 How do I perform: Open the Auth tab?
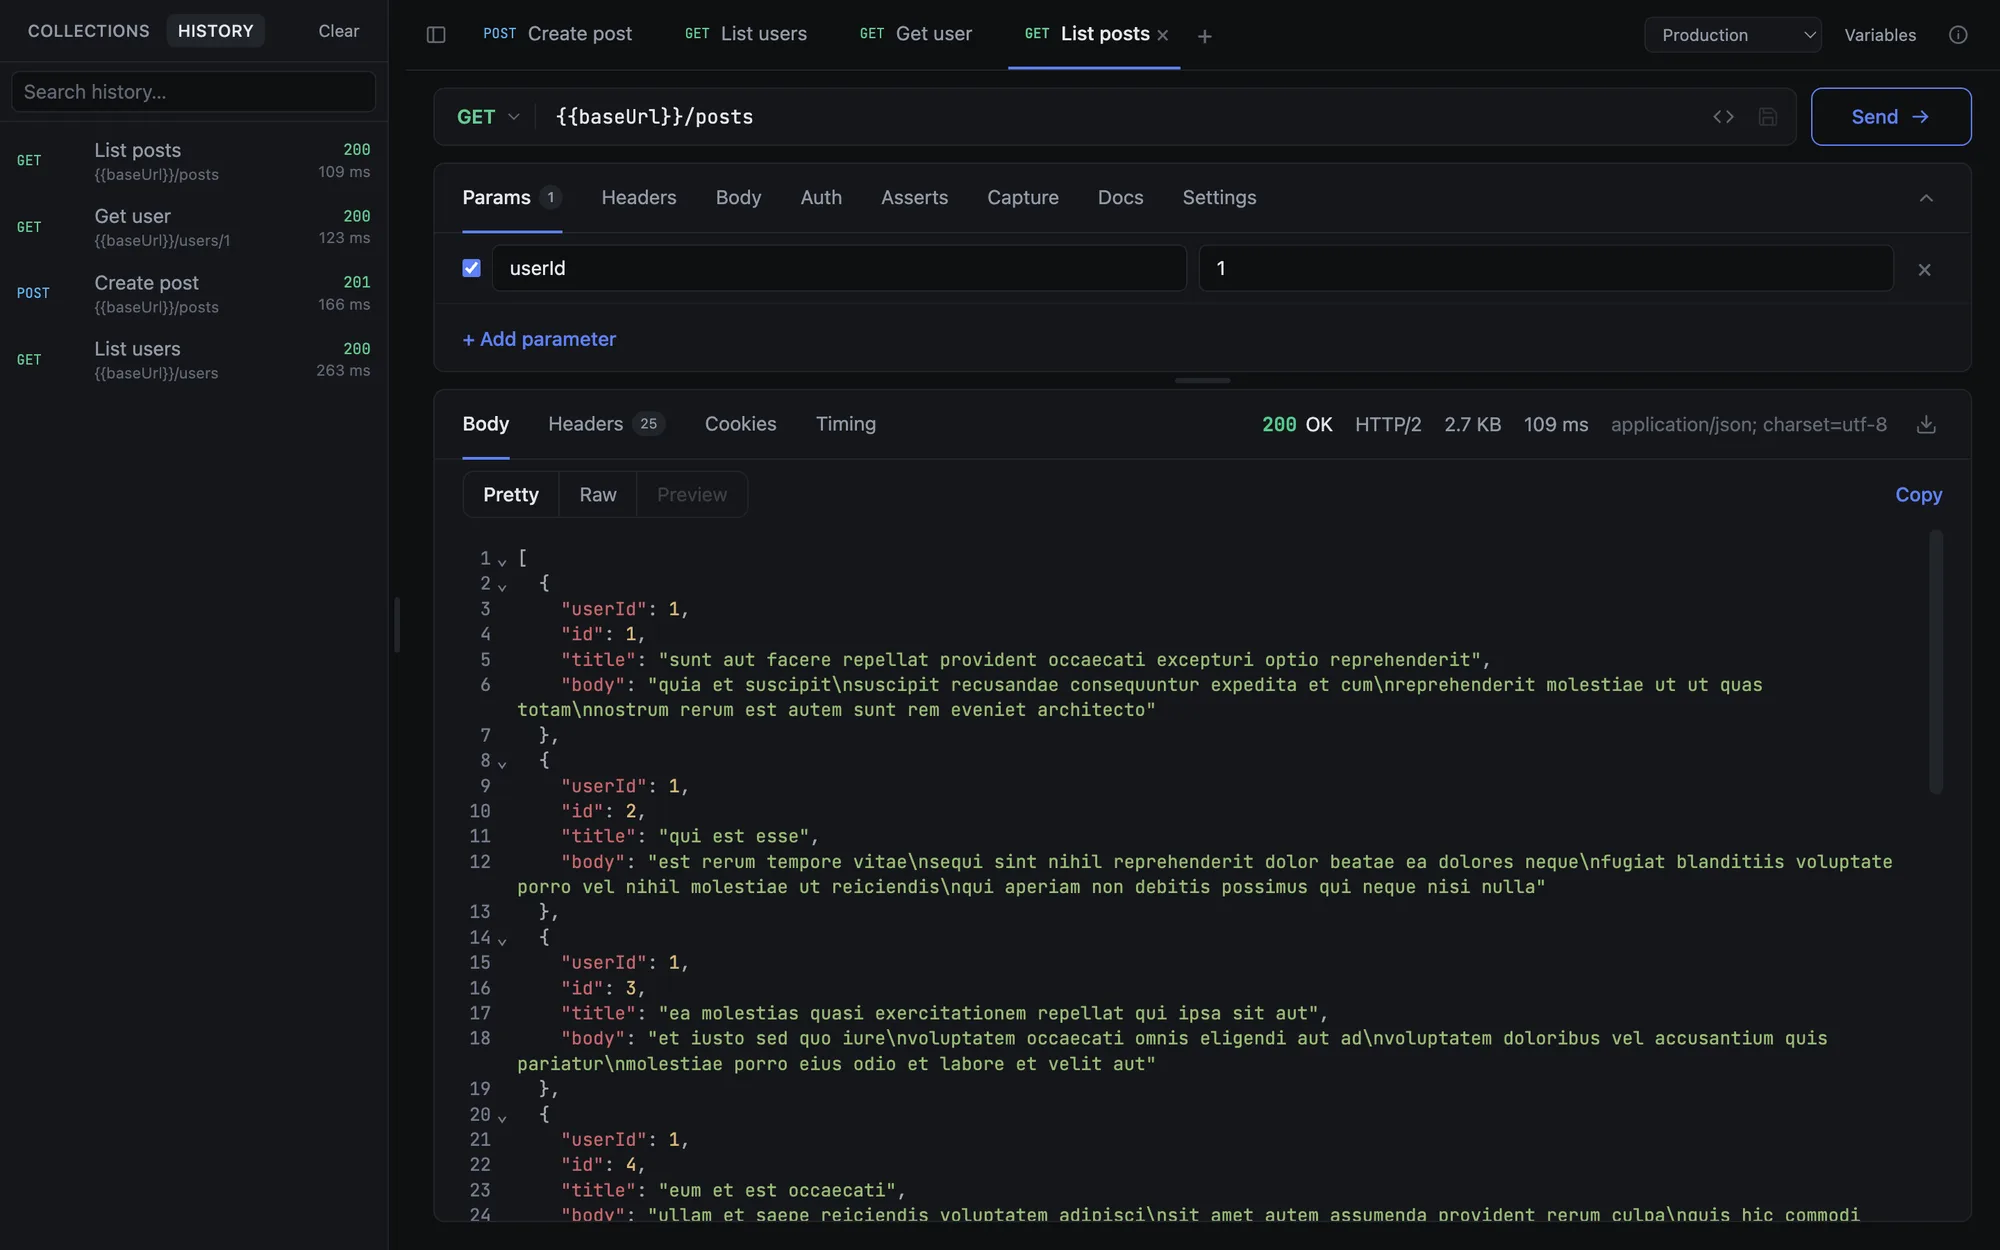tap(821, 198)
